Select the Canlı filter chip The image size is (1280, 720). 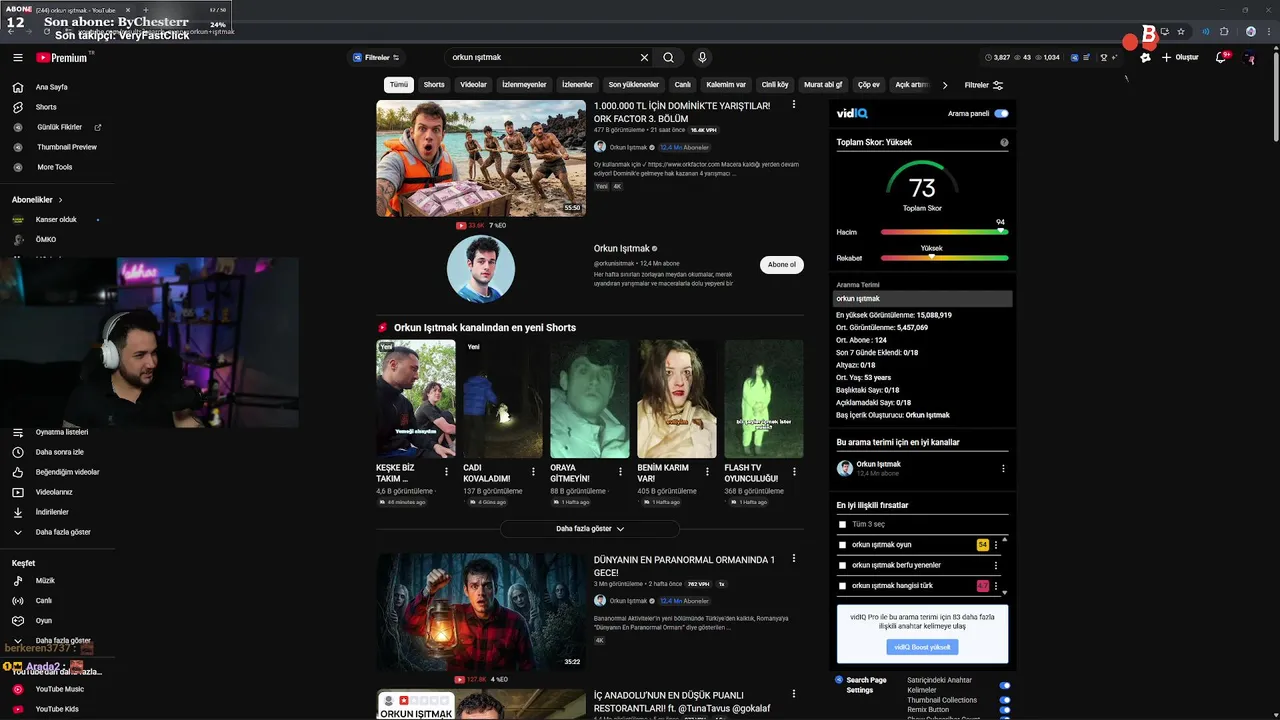[683, 85]
